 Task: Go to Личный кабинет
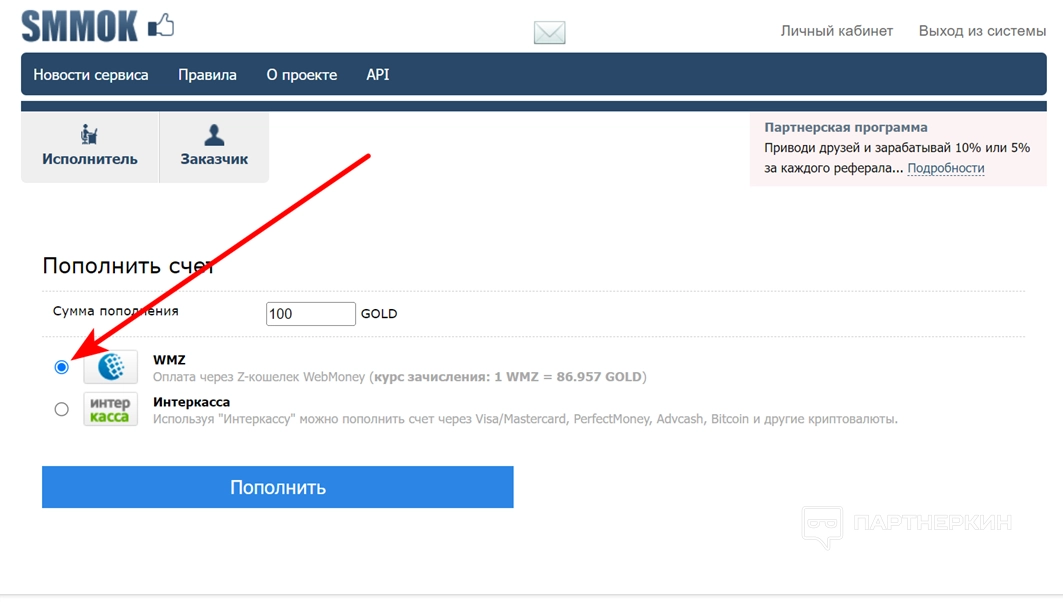point(837,31)
